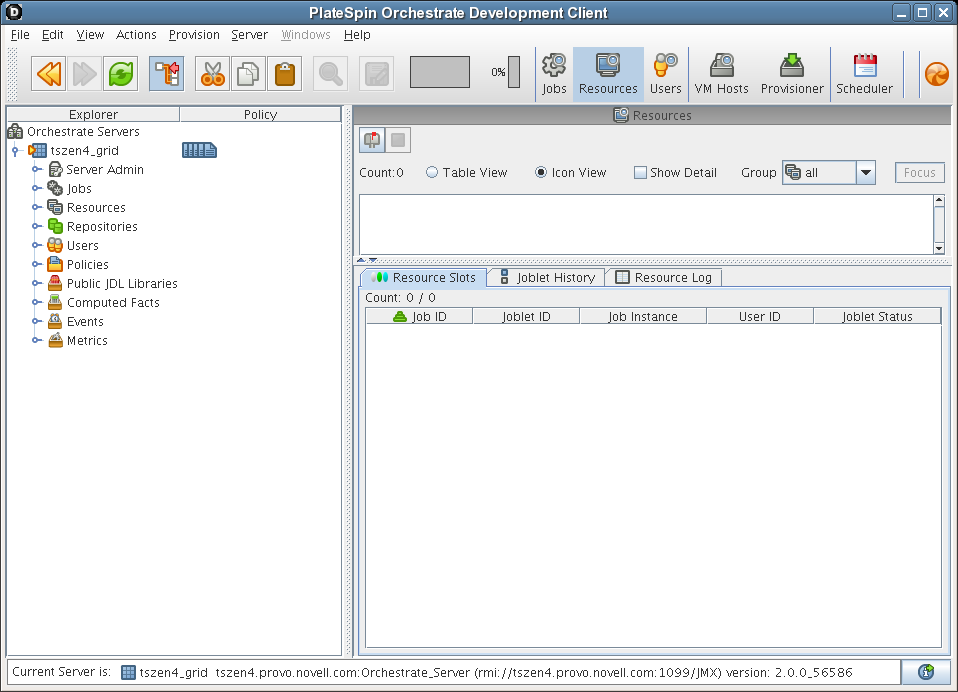Click the application D logo in title bar
Image resolution: width=958 pixels, height=692 pixels.
point(13,12)
